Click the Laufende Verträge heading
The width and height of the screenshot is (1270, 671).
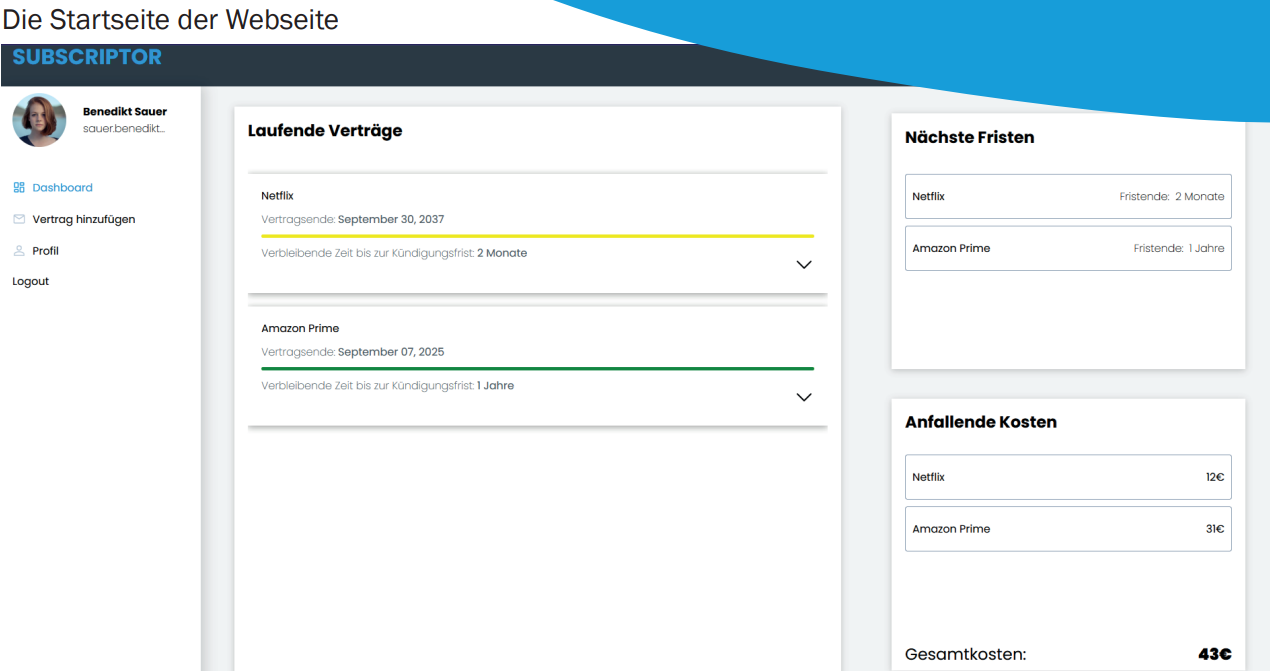(325, 131)
